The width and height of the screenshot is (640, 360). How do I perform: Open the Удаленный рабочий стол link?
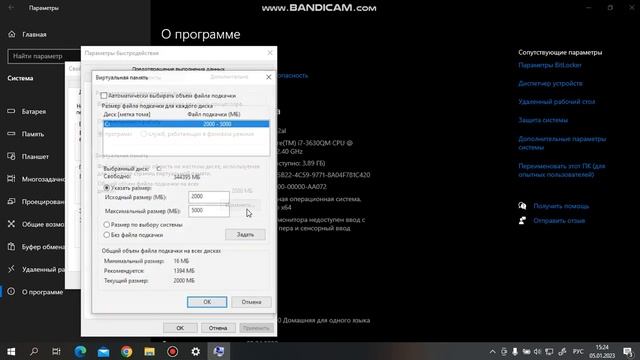pos(556,102)
